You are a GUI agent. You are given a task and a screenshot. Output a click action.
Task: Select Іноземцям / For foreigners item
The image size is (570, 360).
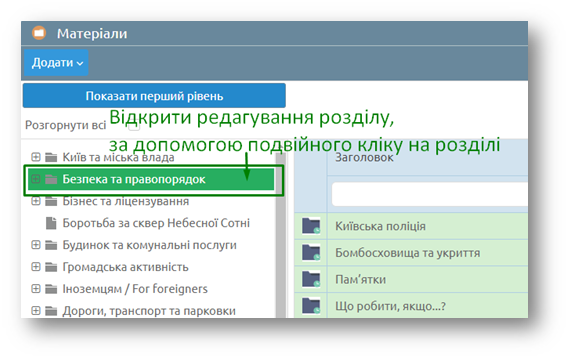click(135, 289)
